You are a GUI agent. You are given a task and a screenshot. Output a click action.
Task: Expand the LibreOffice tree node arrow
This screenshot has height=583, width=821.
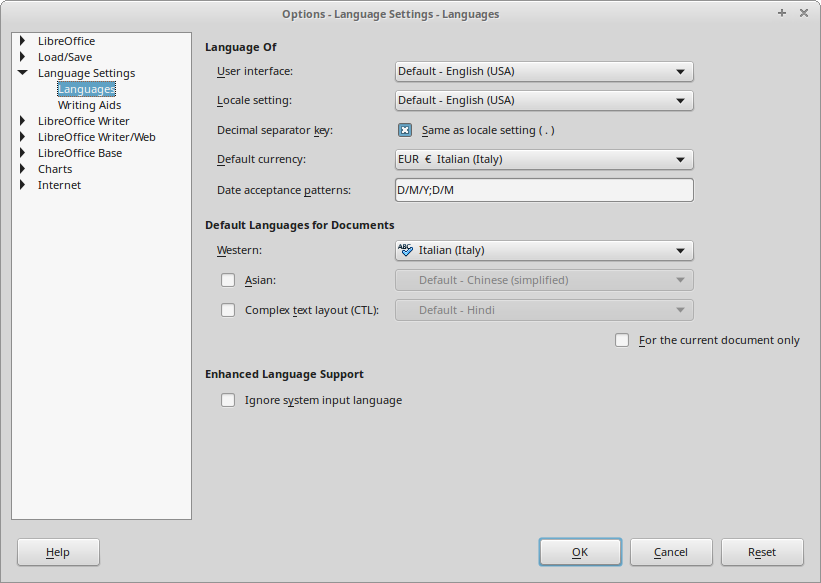click(22, 41)
